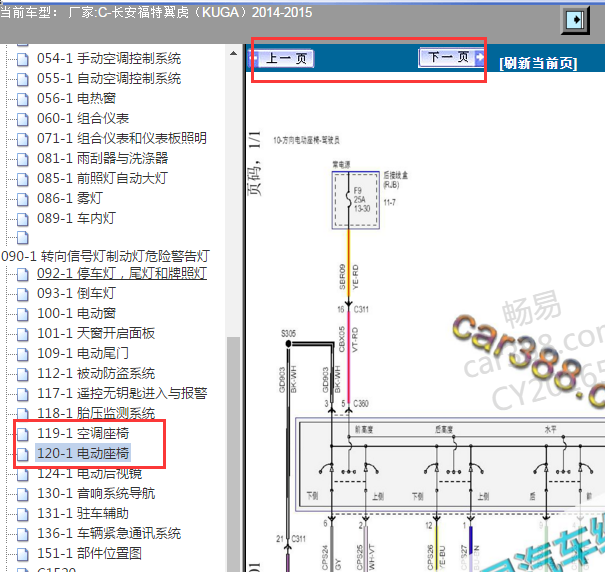Click page icon beside 086-1 雾灯
605x572 pixels.
coord(23,199)
